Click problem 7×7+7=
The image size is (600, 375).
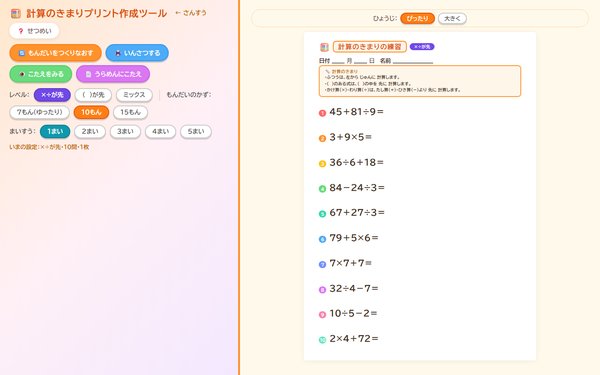(x=350, y=263)
